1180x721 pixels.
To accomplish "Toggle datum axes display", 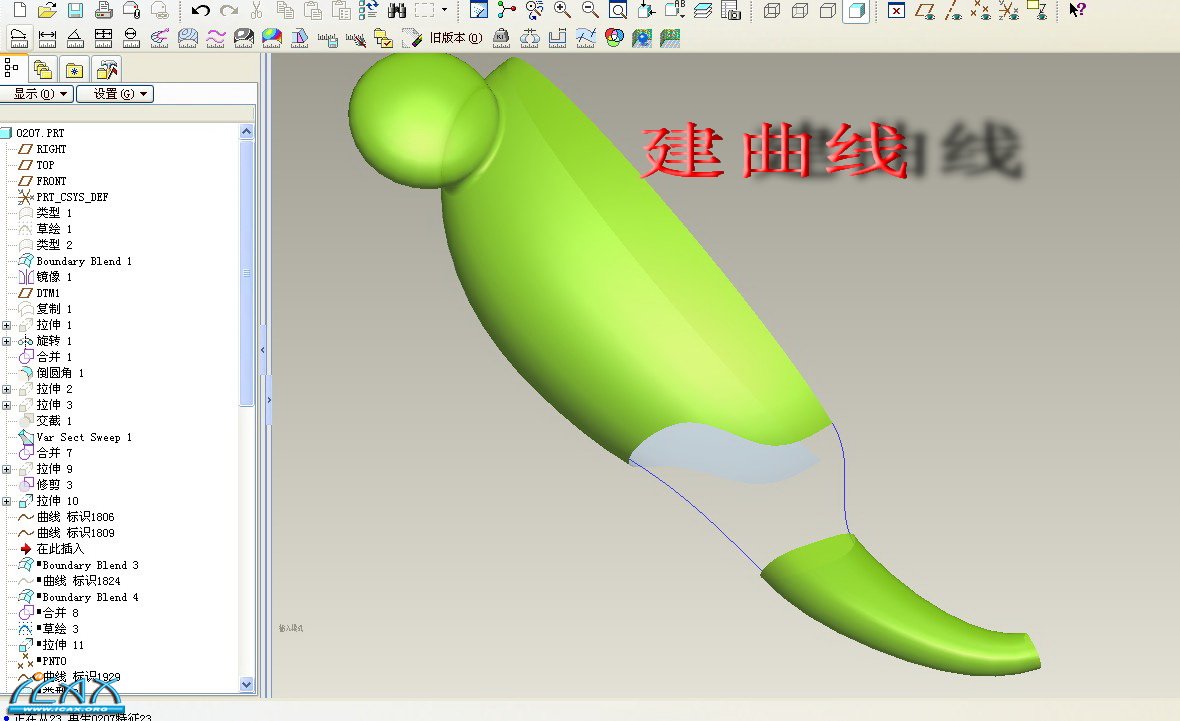I will pyautogui.click(x=954, y=11).
